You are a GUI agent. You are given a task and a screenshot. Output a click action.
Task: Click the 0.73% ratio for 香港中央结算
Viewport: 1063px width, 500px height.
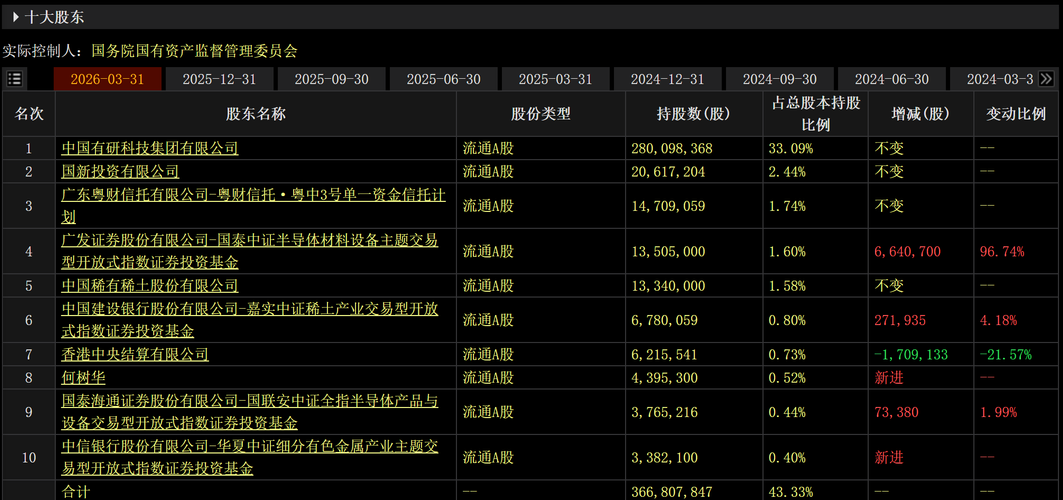point(787,354)
